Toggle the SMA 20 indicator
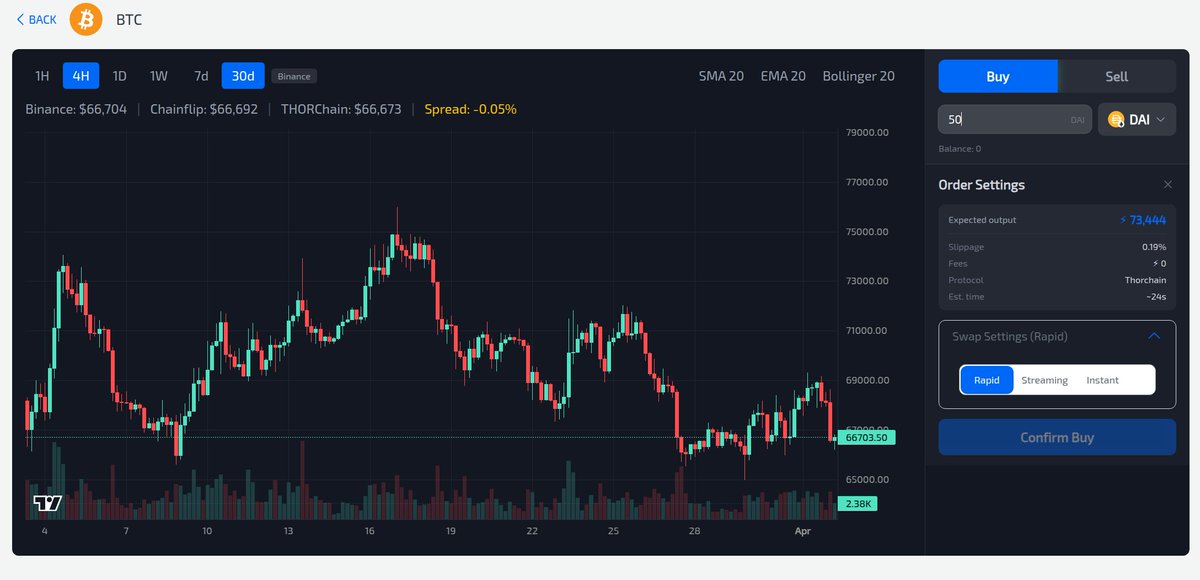1200x580 pixels. [721, 76]
